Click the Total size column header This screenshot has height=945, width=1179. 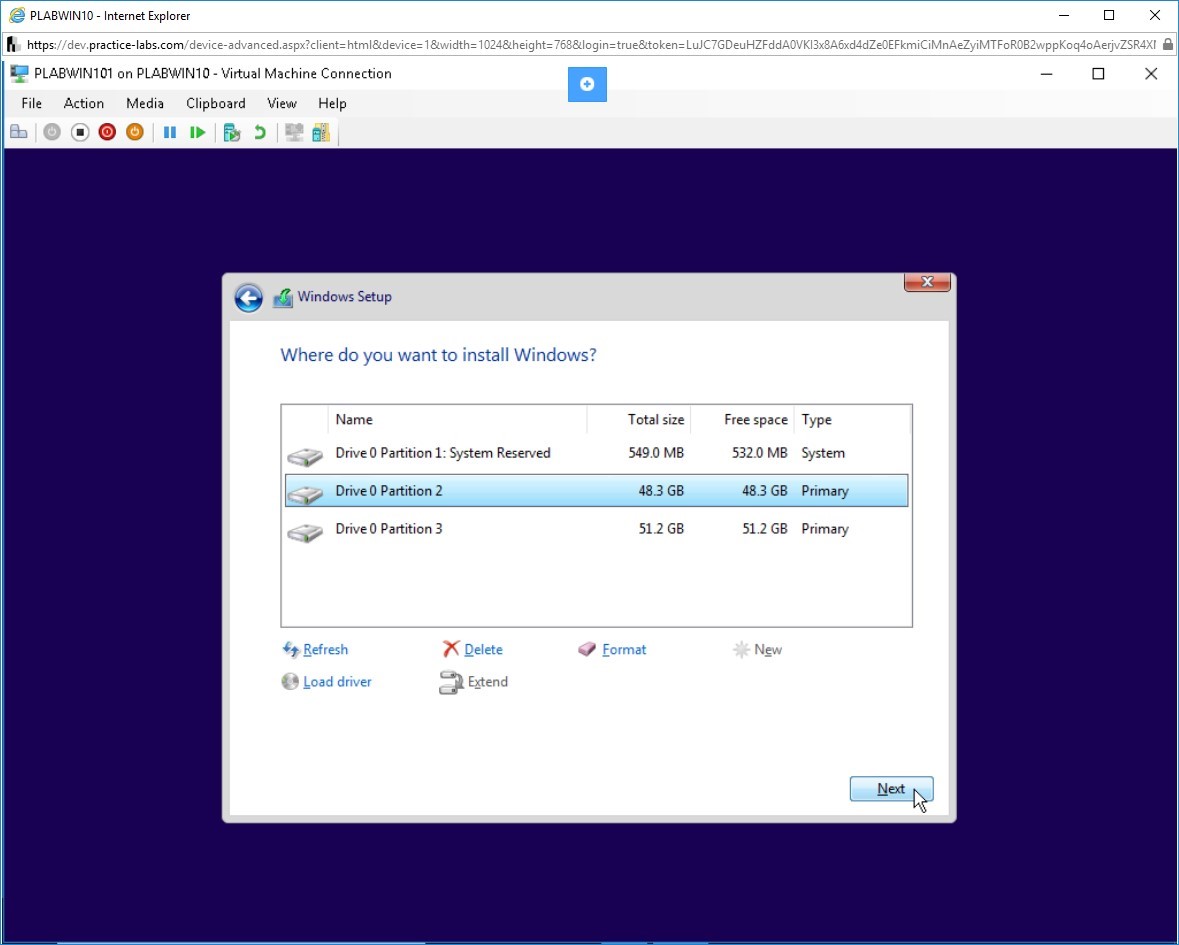(638, 419)
